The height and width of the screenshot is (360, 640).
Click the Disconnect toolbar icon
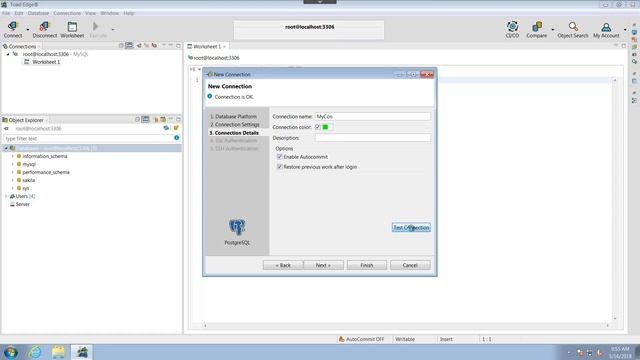(x=44, y=27)
